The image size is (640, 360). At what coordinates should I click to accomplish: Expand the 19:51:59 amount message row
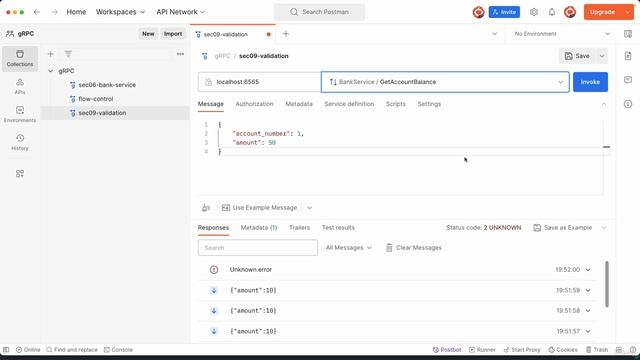point(588,291)
